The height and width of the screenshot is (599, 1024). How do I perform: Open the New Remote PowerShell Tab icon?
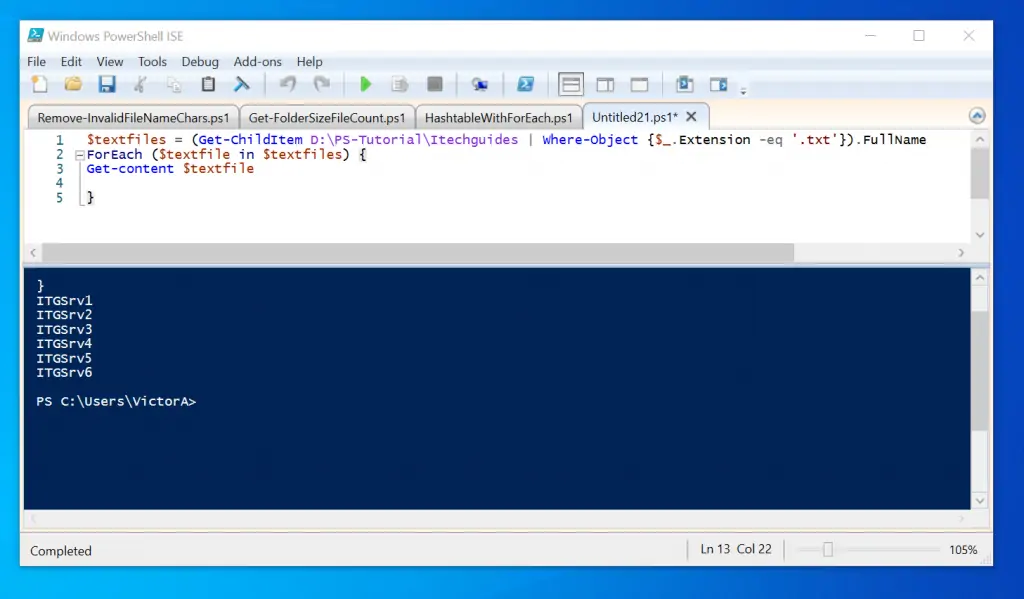point(480,85)
